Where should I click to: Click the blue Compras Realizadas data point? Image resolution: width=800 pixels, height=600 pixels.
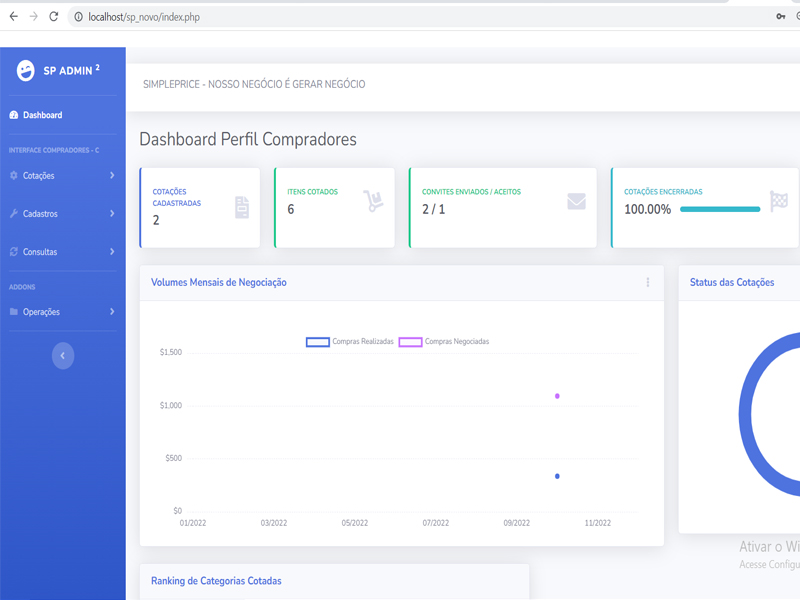click(557, 476)
